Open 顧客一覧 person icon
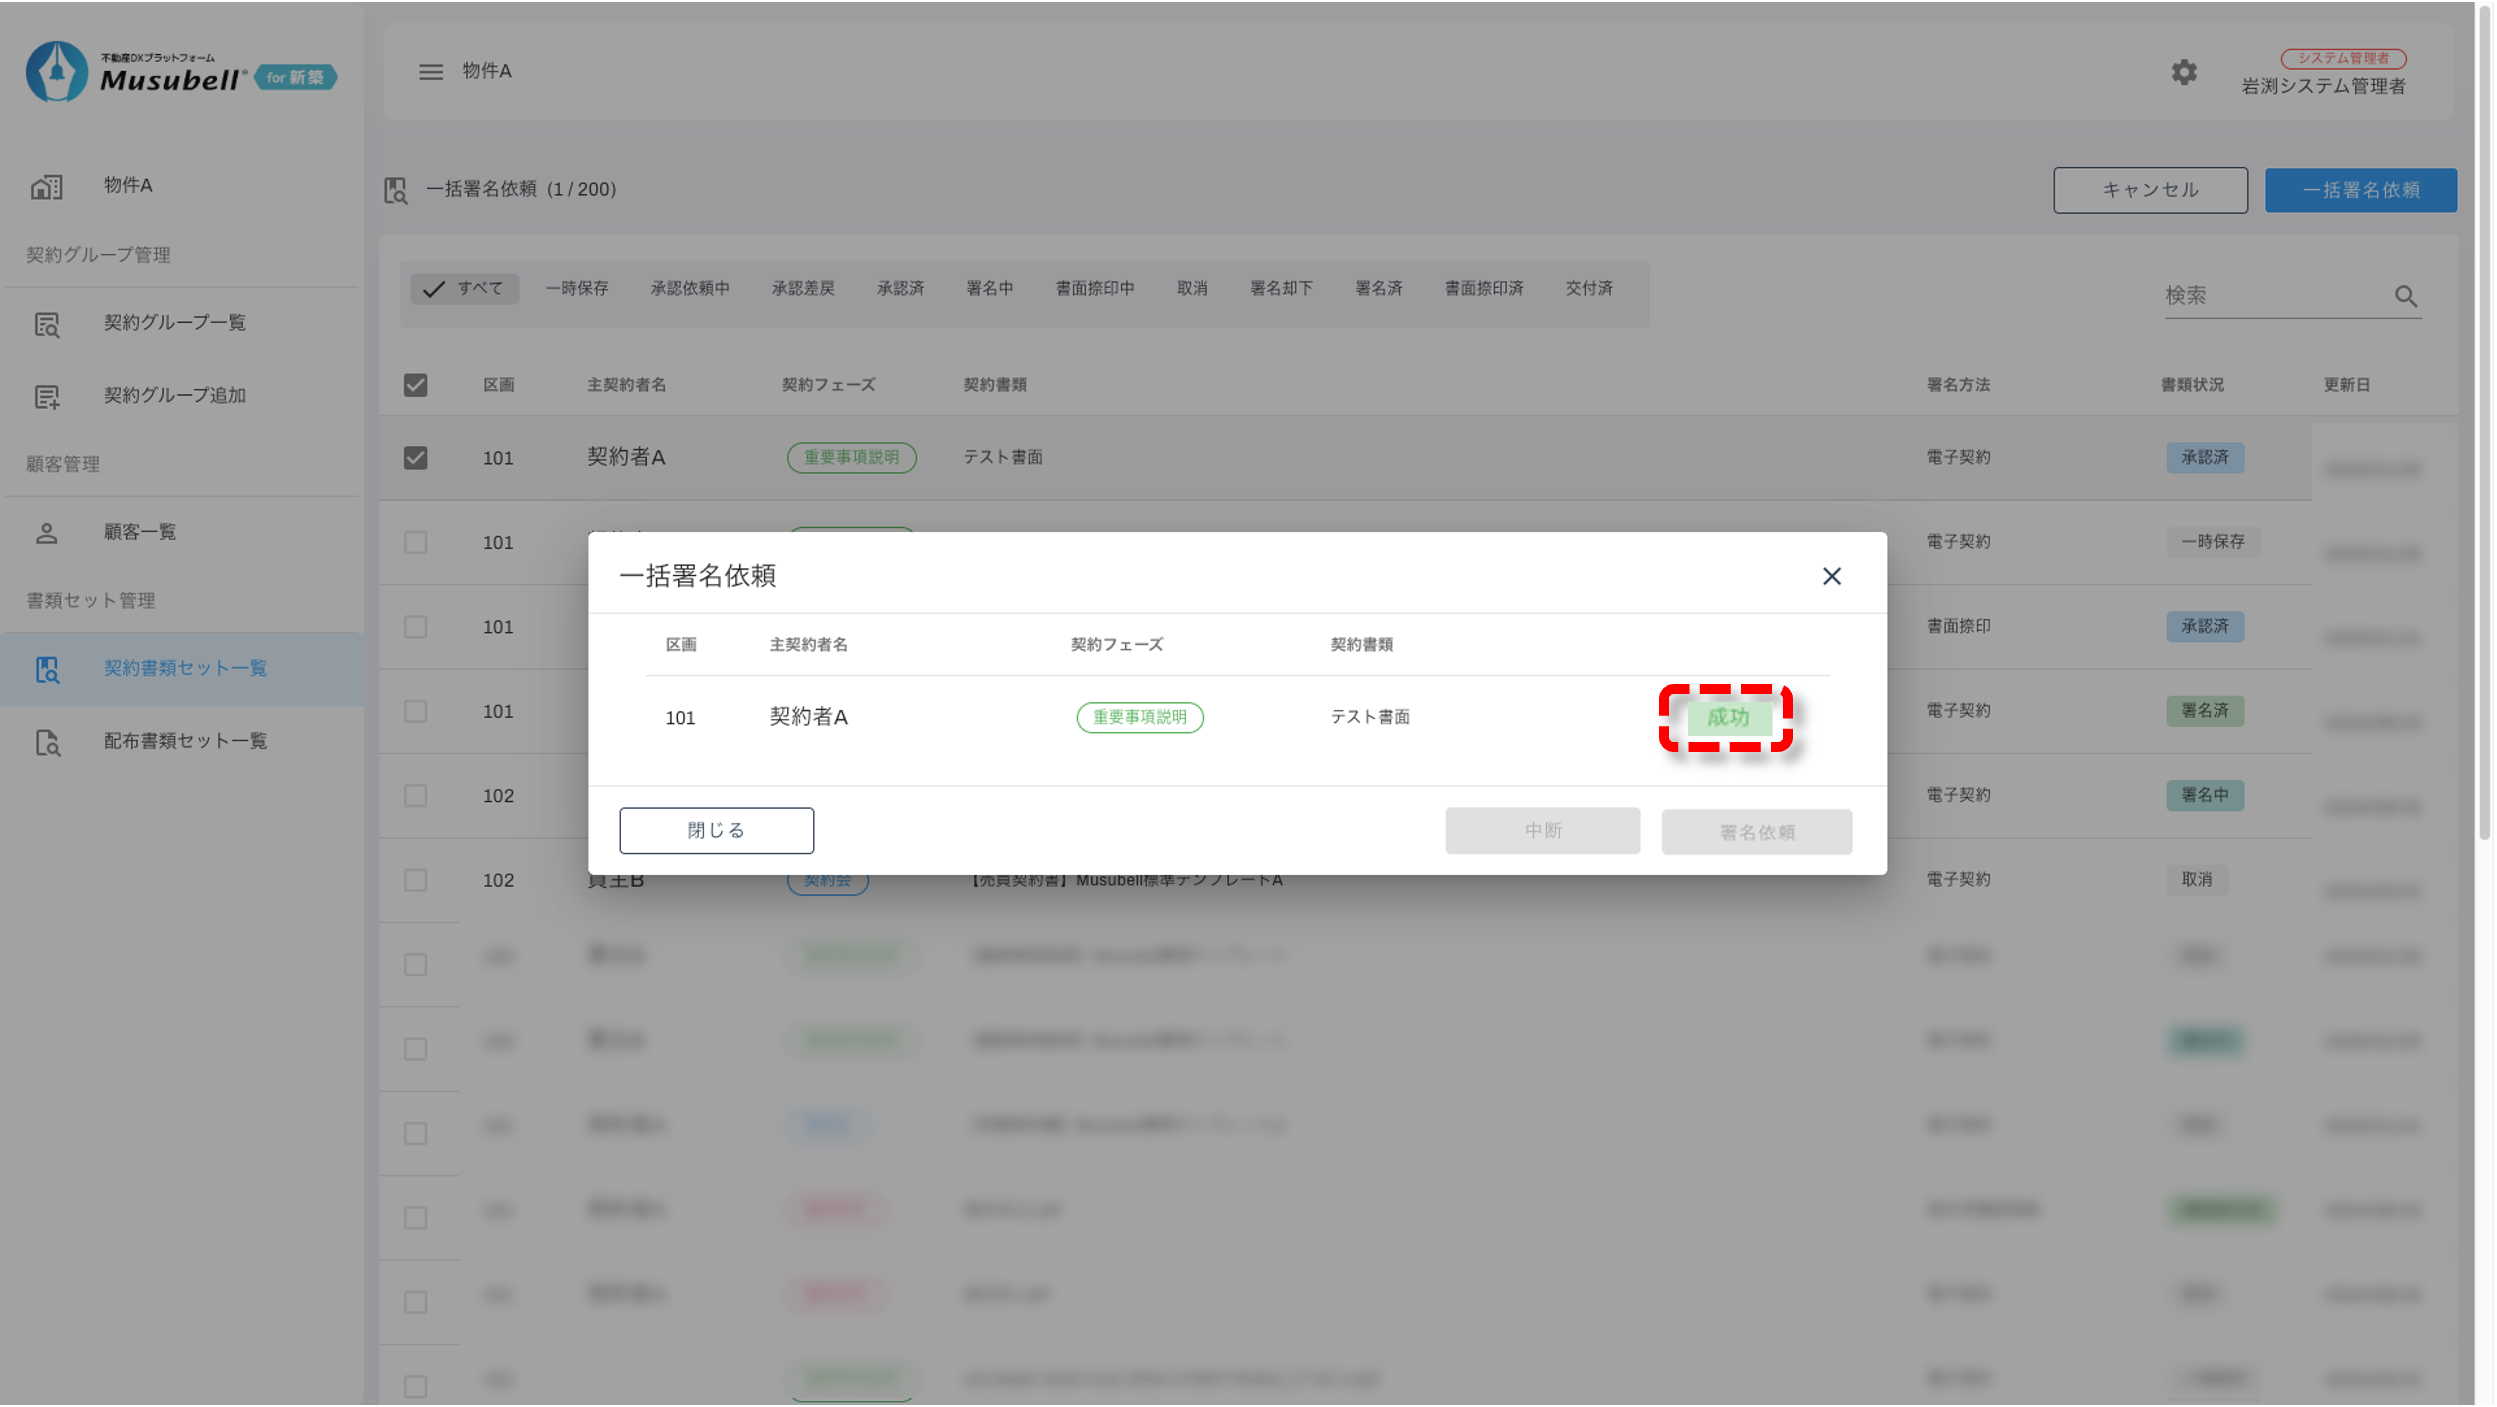Screen dimensions: 2497x1407 (x=46, y=533)
